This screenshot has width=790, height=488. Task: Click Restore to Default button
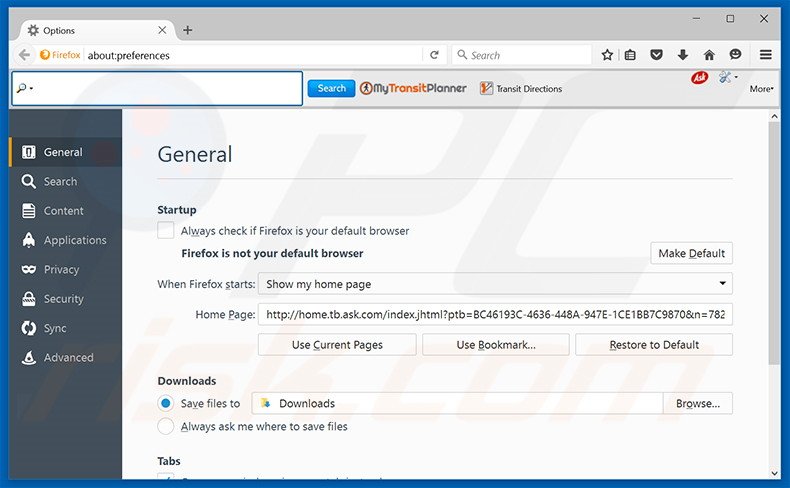click(654, 345)
